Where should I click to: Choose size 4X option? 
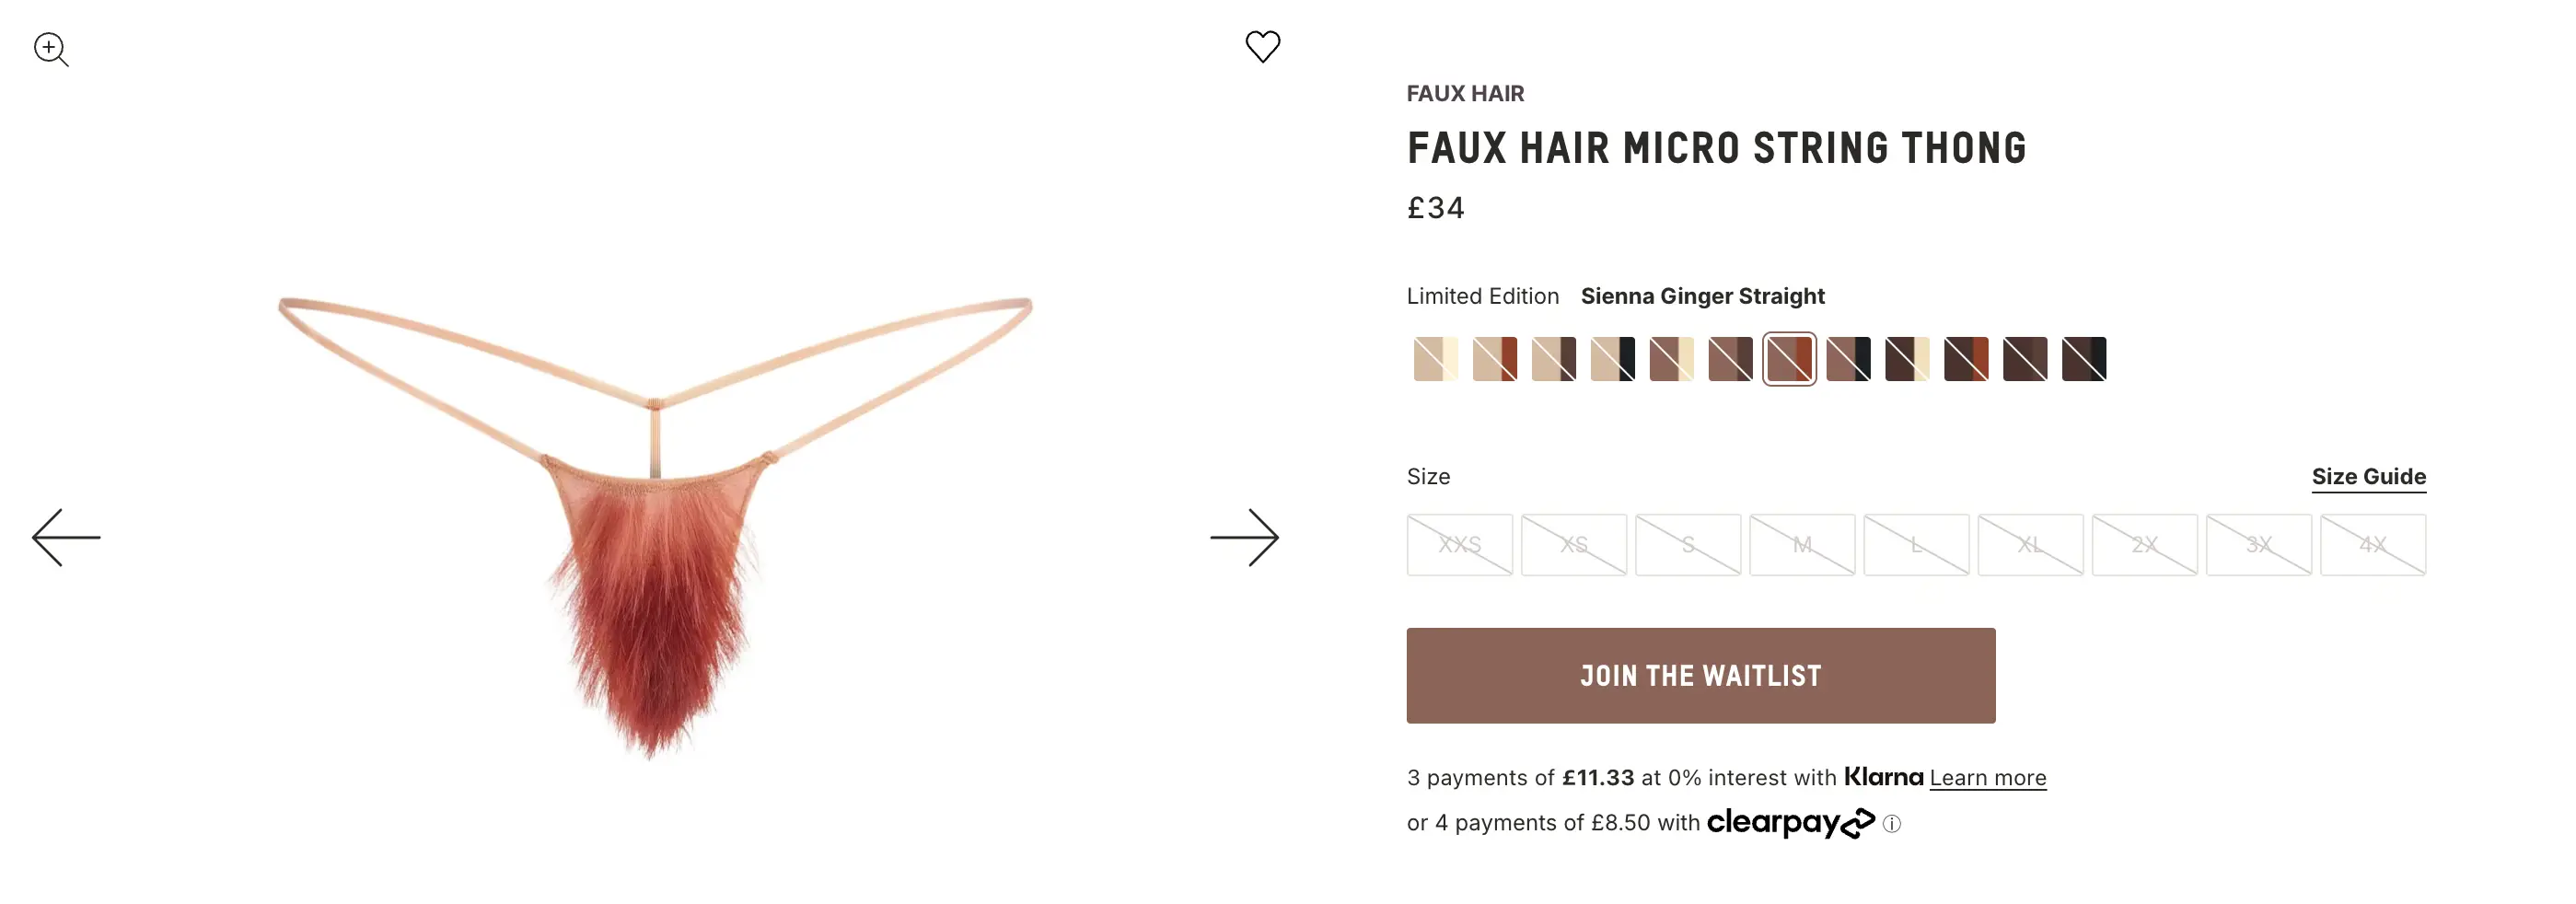point(2373,545)
